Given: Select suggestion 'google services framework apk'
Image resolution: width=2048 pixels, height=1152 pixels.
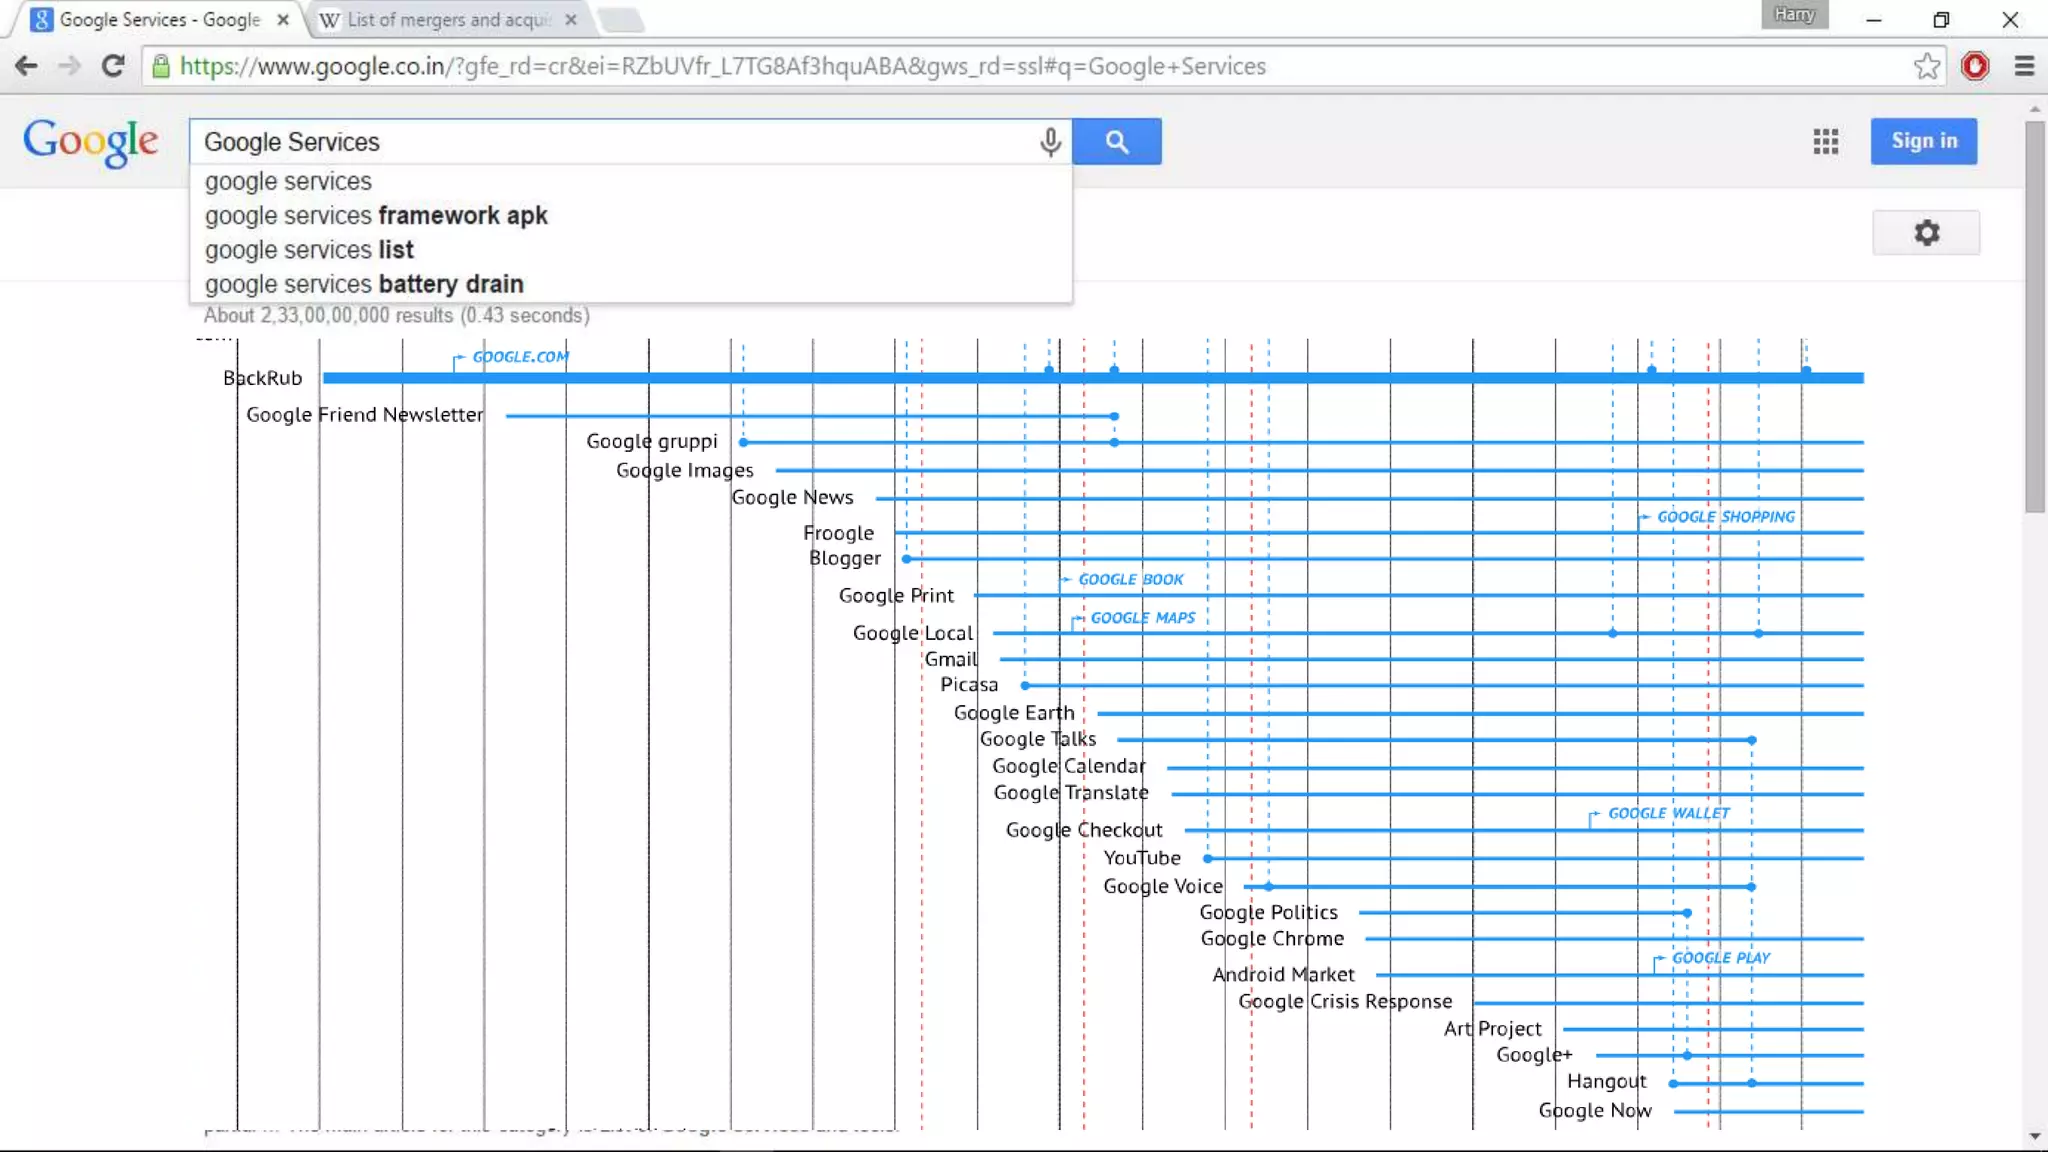Looking at the screenshot, I should point(376,216).
